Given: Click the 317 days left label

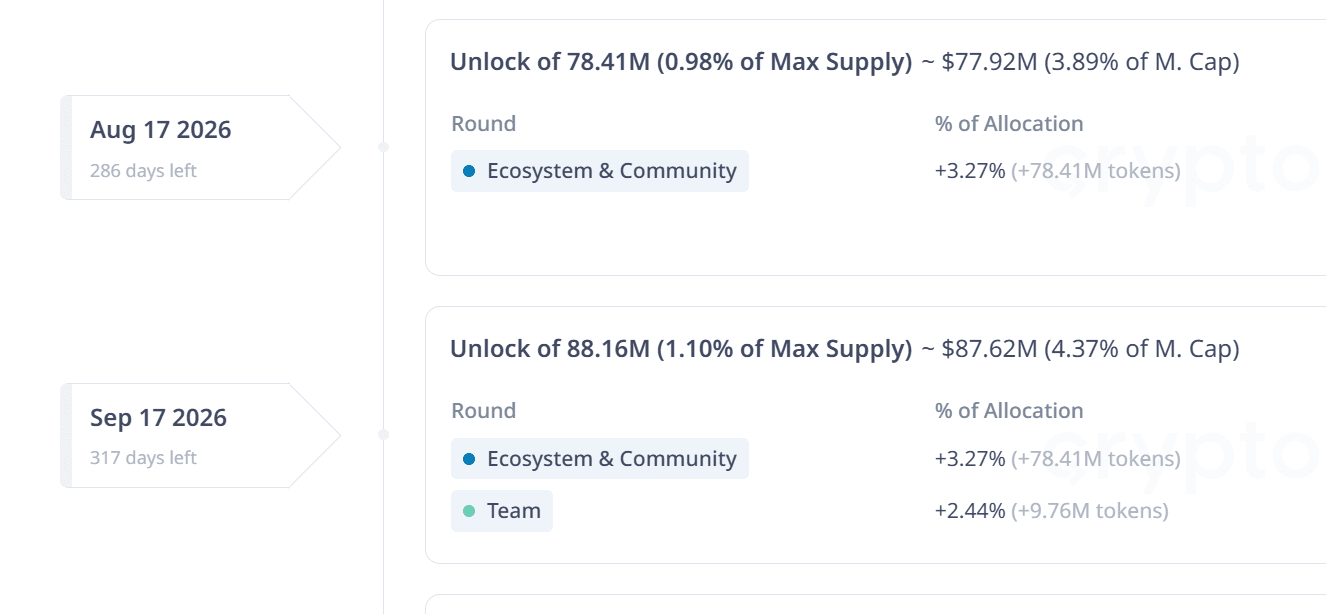Looking at the screenshot, I should pyautogui.click(x=143, y=458).
